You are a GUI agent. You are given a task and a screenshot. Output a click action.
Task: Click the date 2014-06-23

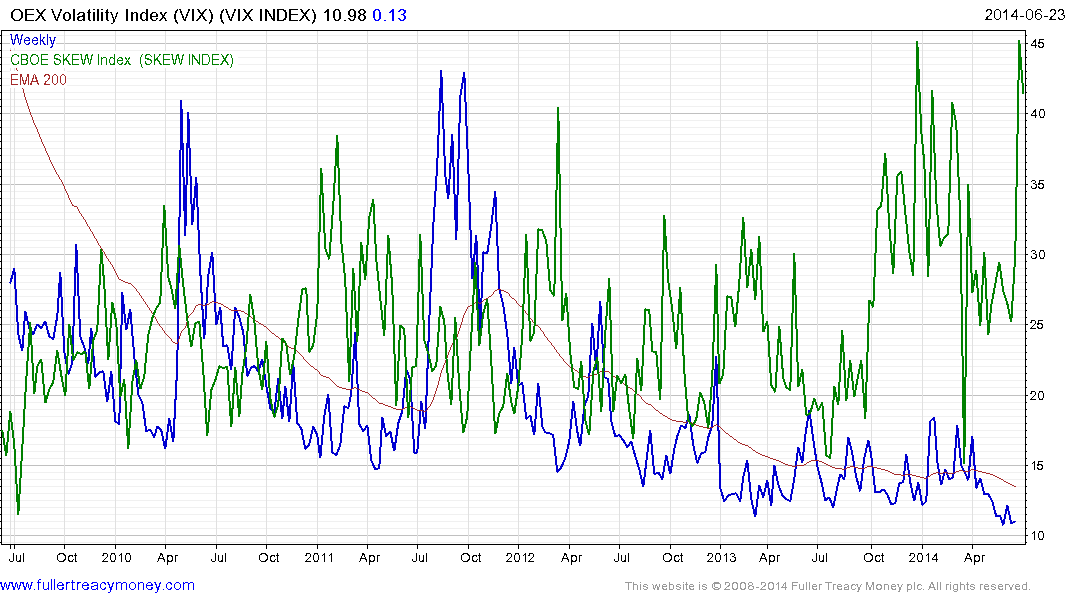pos(1024,15)
